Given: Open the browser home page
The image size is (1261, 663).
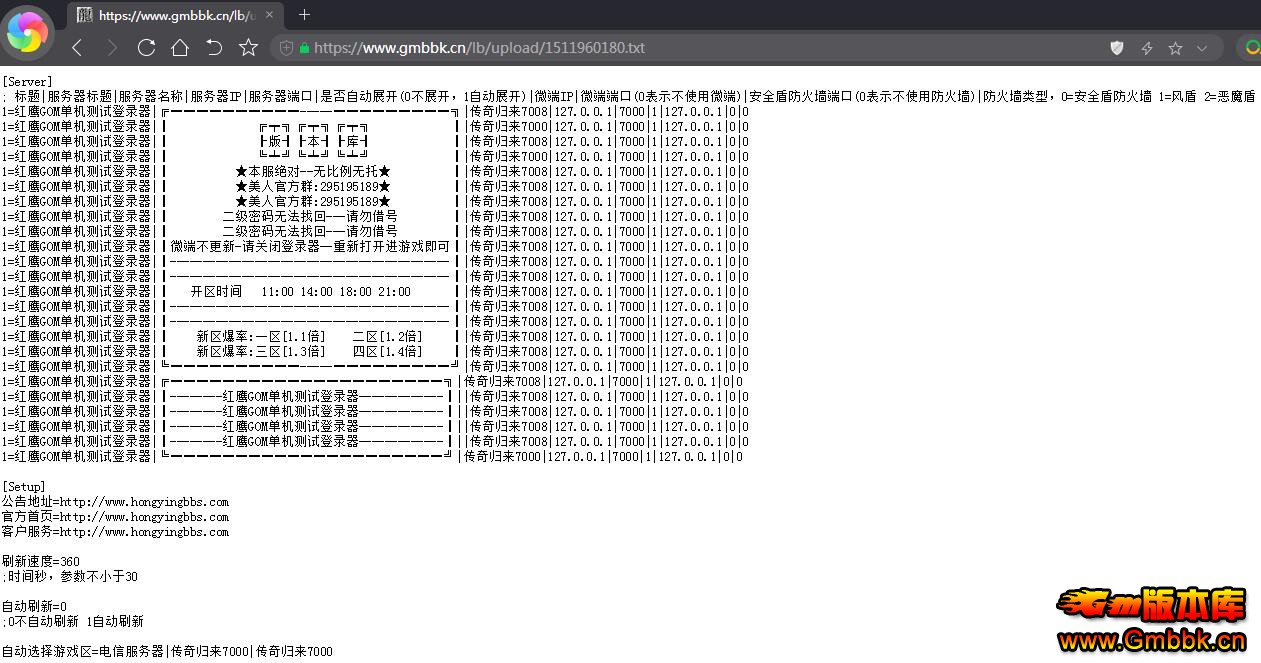Looking at the screenshot, I should pos(180,48).
